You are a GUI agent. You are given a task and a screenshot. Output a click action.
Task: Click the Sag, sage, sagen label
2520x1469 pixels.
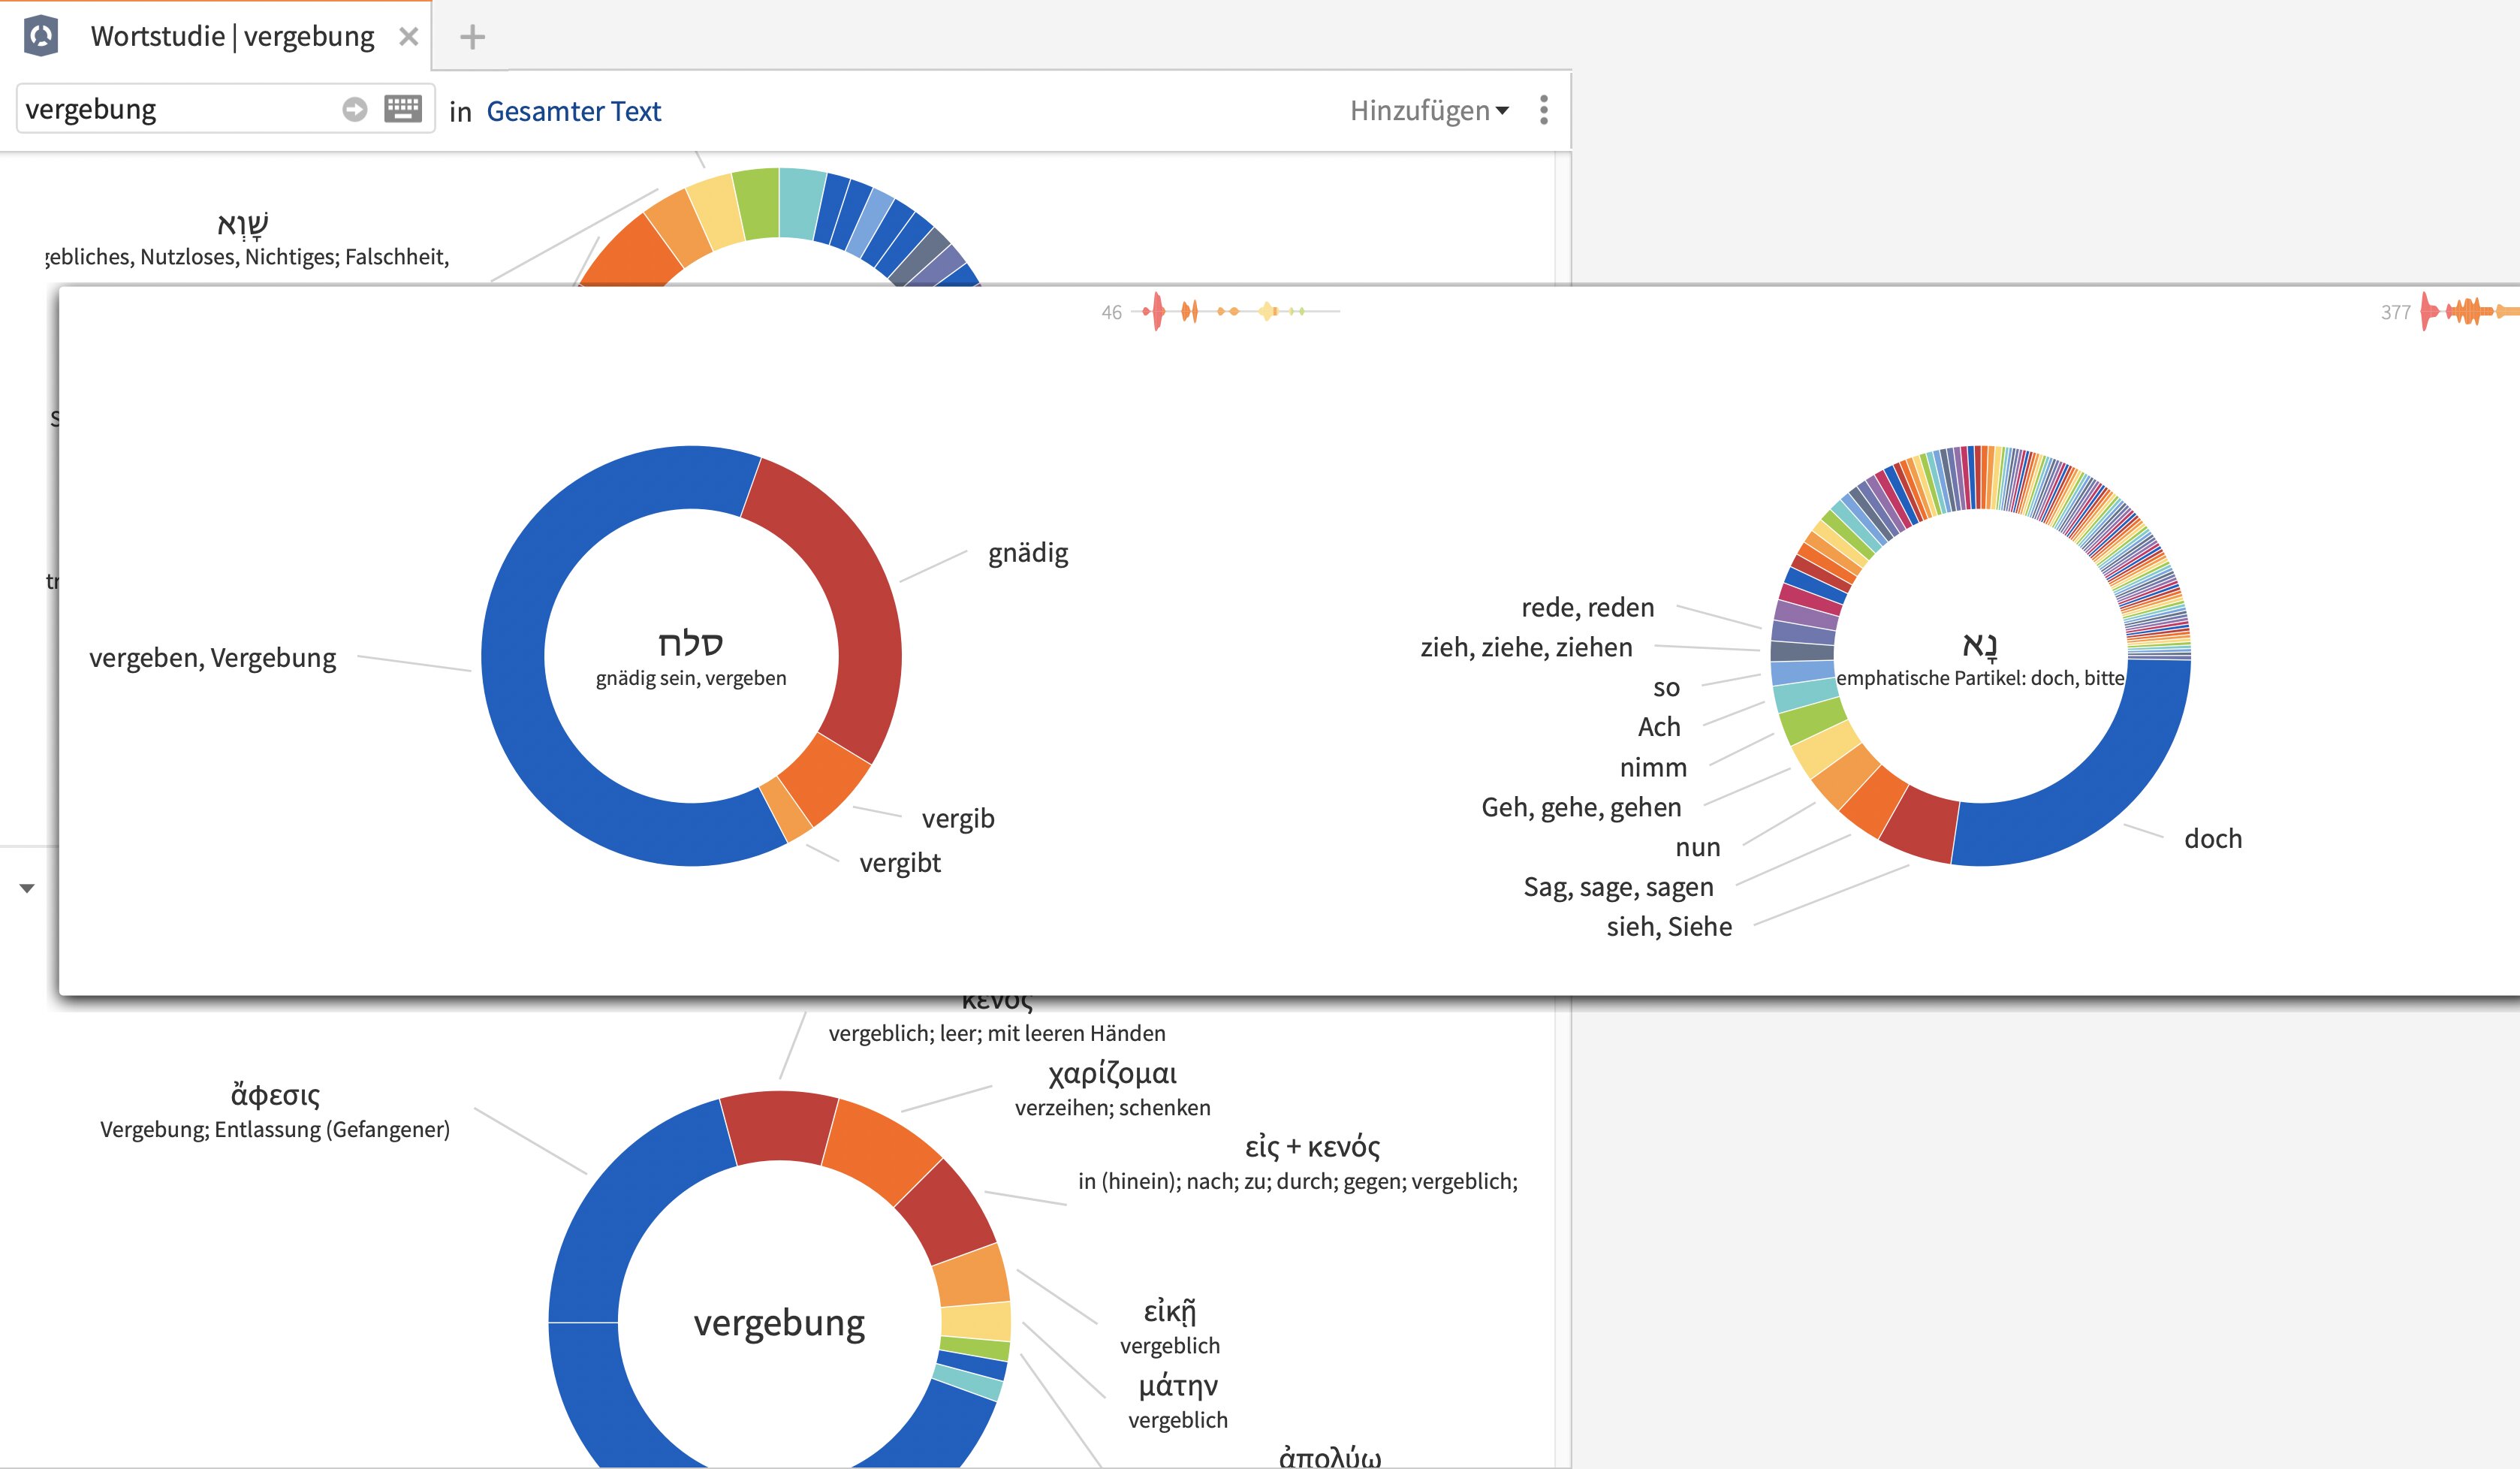pos(1618,888)
